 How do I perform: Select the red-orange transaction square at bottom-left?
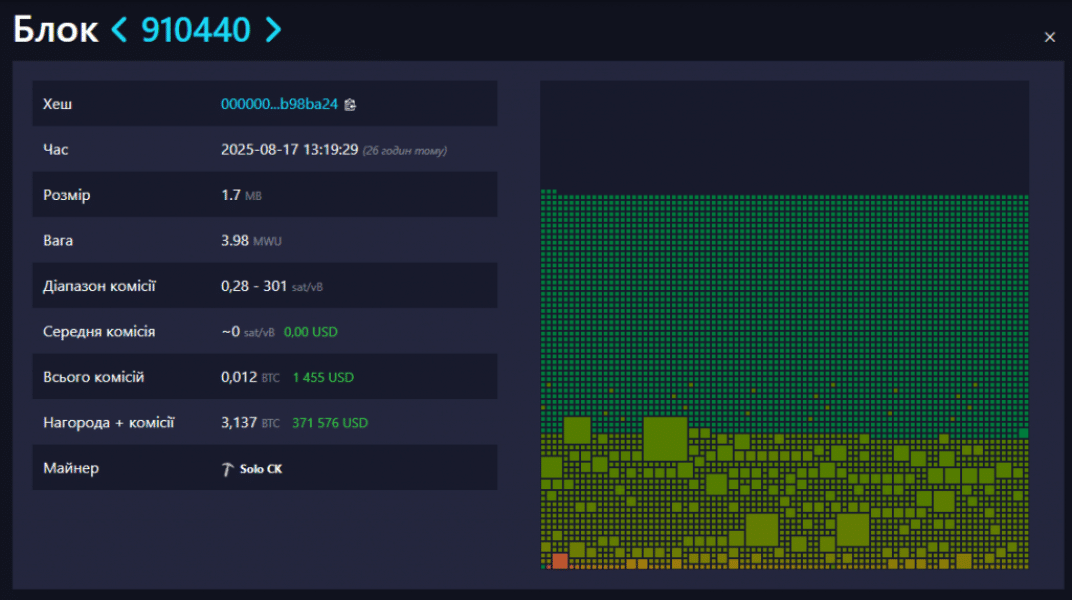[560, 560]
